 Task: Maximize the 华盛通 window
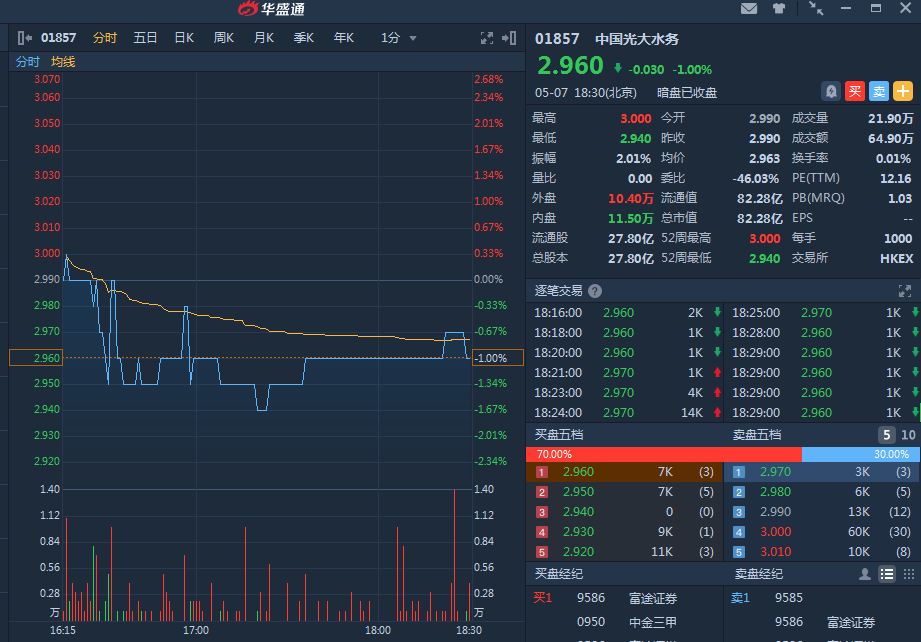point(876,8)
